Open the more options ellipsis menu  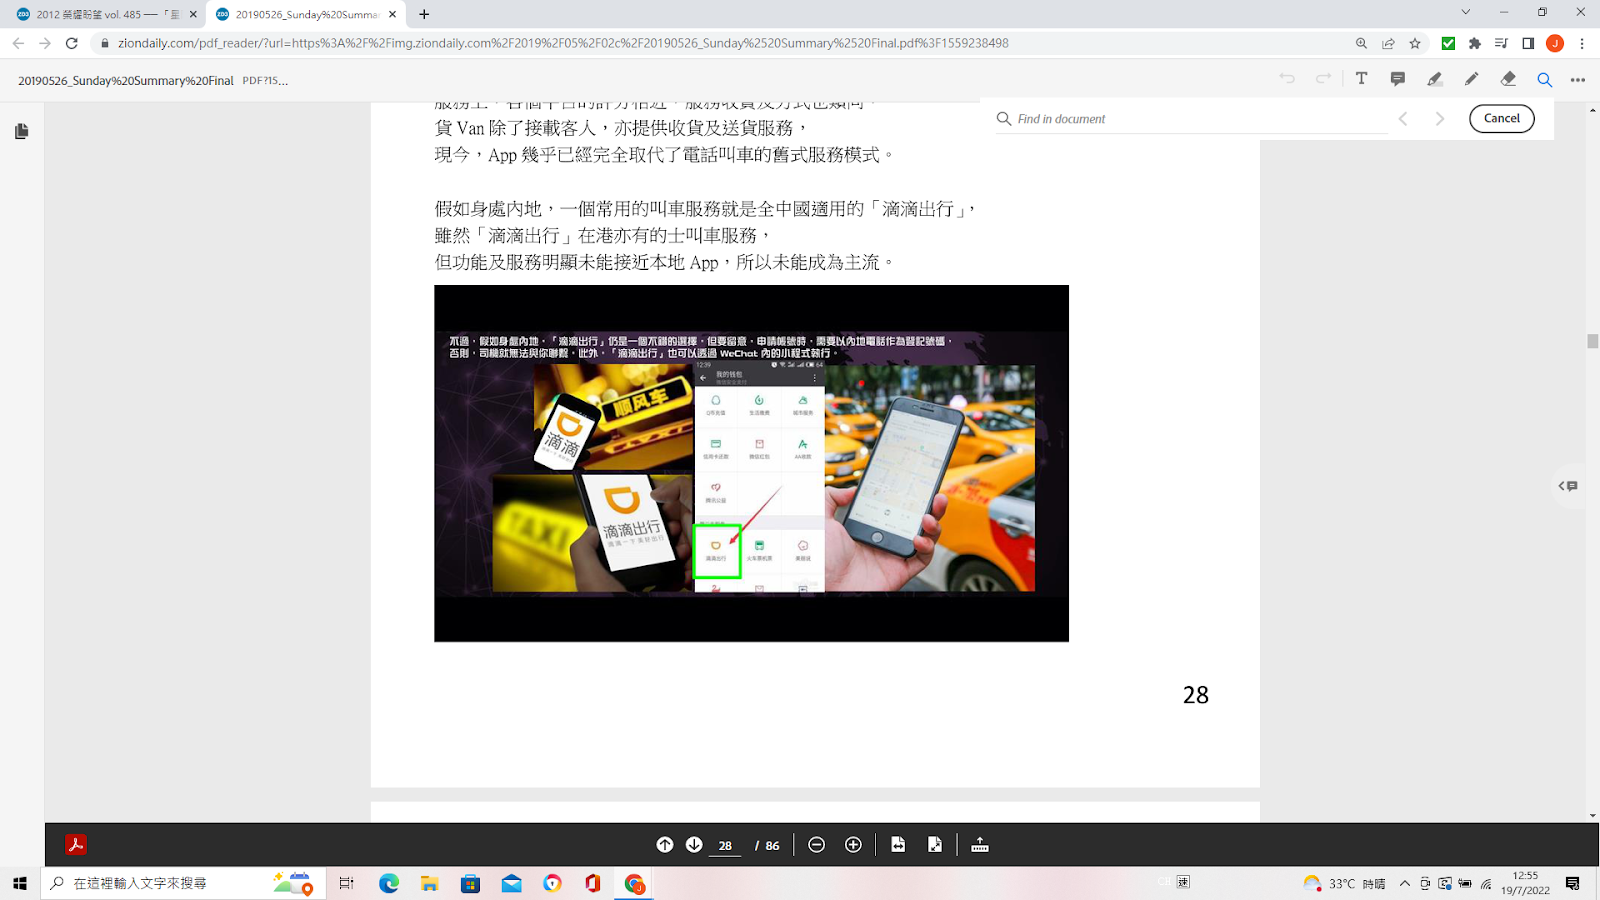[x=1578, y=80]
